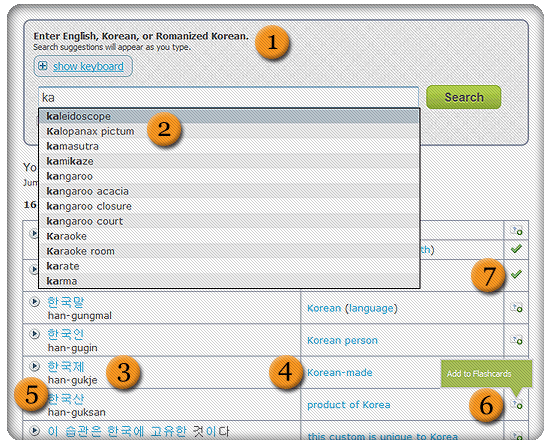Add 'Korean (language)' row to flashcards

click(x=517, y=308)
